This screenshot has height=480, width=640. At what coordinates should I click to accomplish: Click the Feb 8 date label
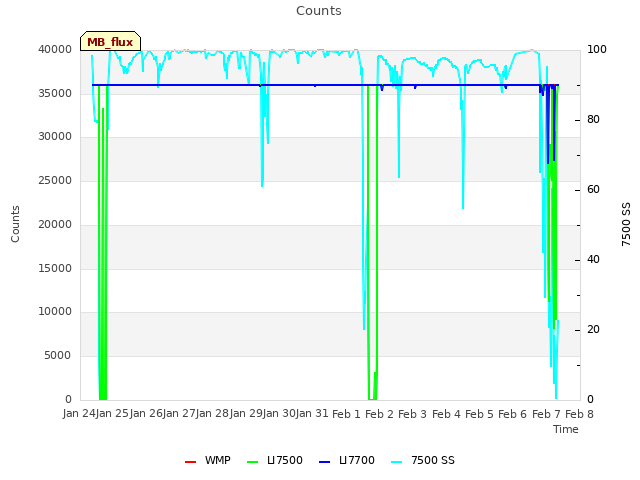pyautogui.click(x=579, y=414)
